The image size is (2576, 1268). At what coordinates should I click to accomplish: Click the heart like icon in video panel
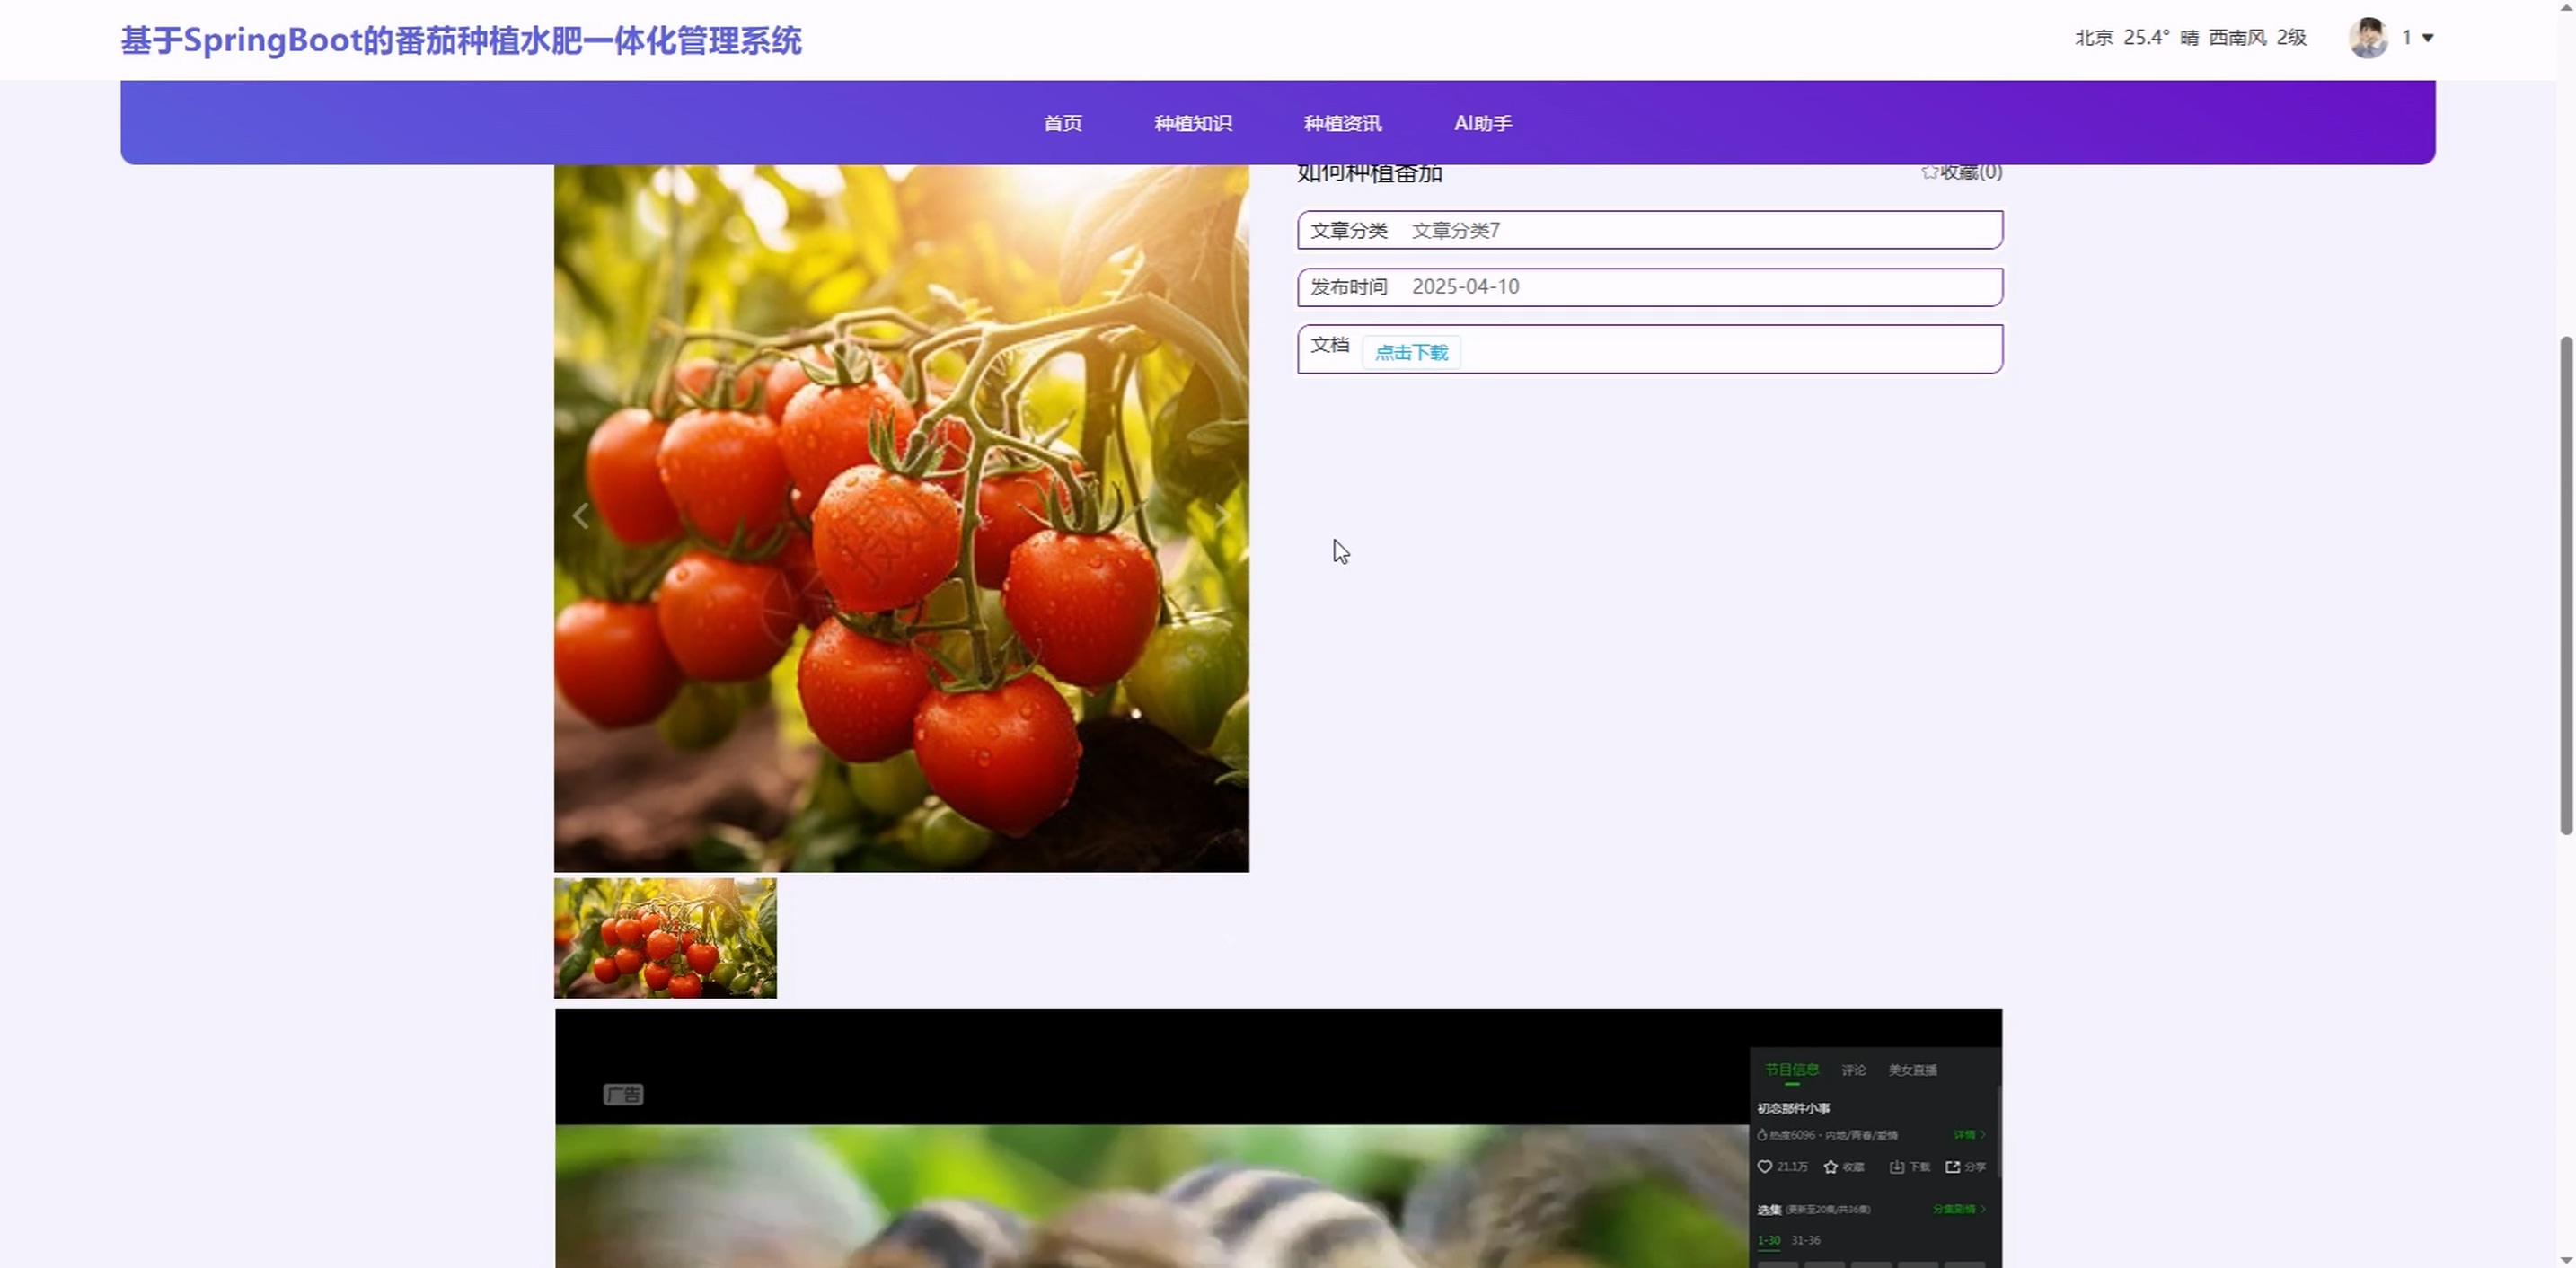click(1765, 1166)
